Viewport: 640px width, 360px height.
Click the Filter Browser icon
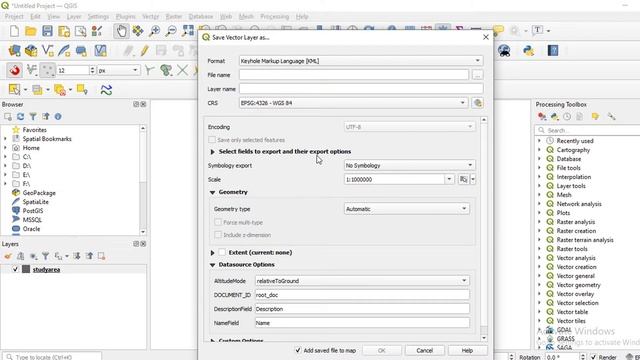click(x=33, y=117)
